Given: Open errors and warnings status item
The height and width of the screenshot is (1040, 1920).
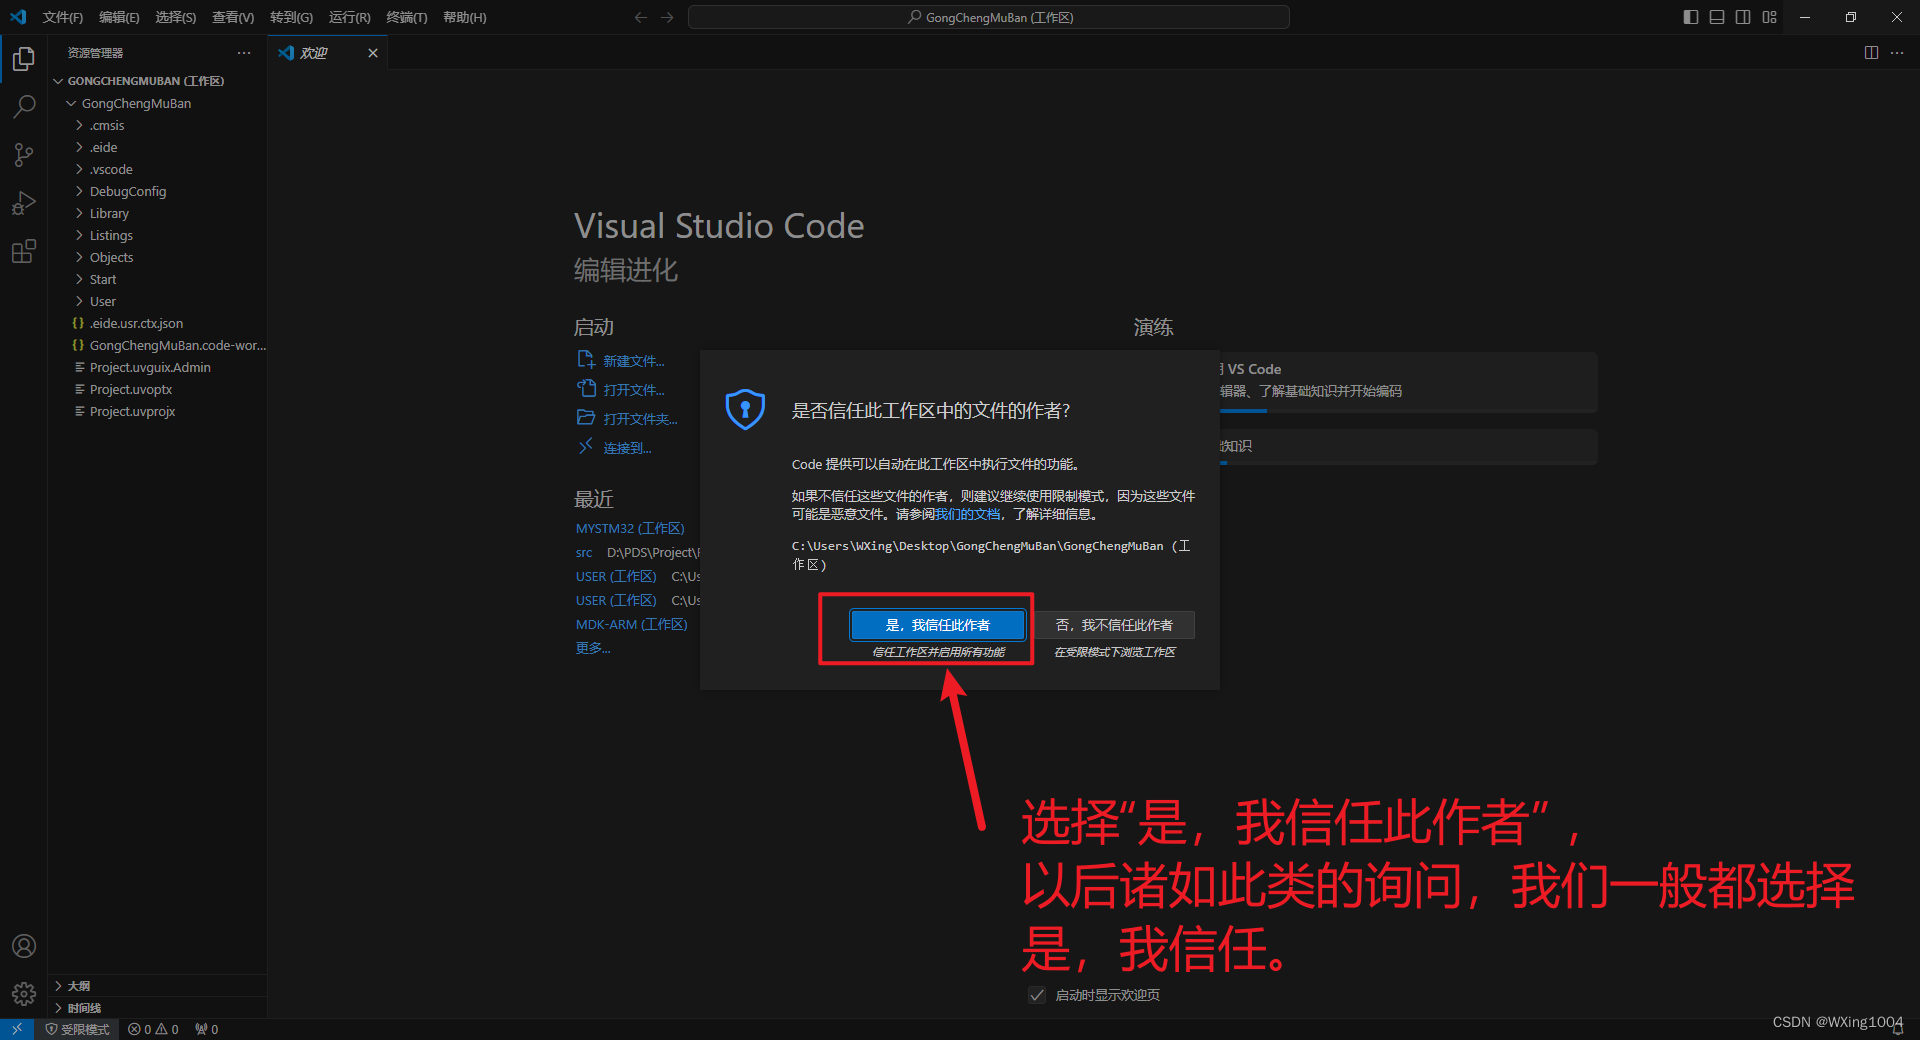Looking at the screenshot, I should [153, 1029].
